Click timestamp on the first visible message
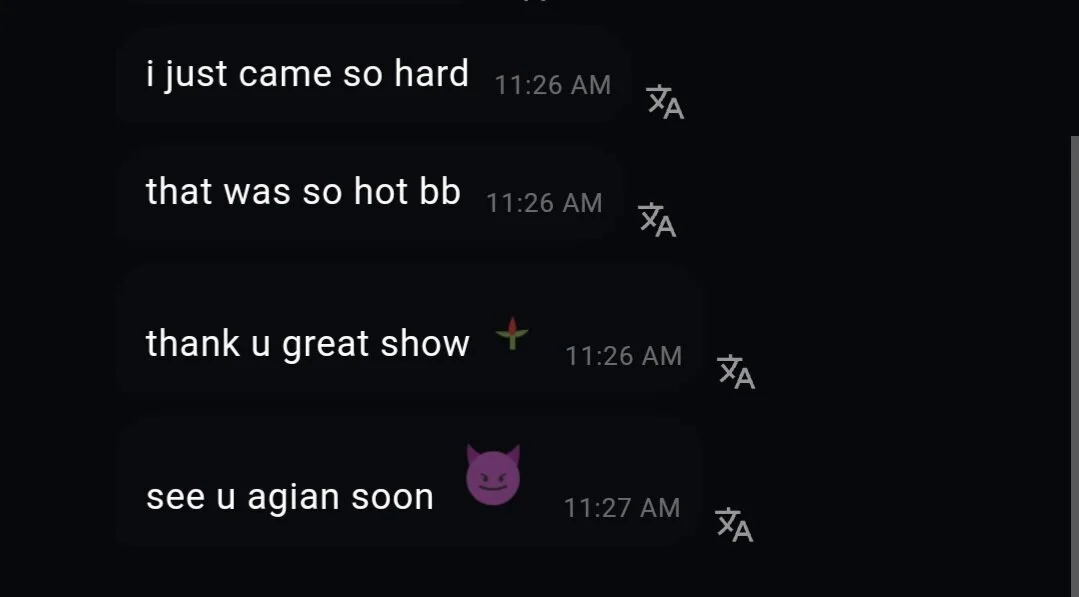 553,85
